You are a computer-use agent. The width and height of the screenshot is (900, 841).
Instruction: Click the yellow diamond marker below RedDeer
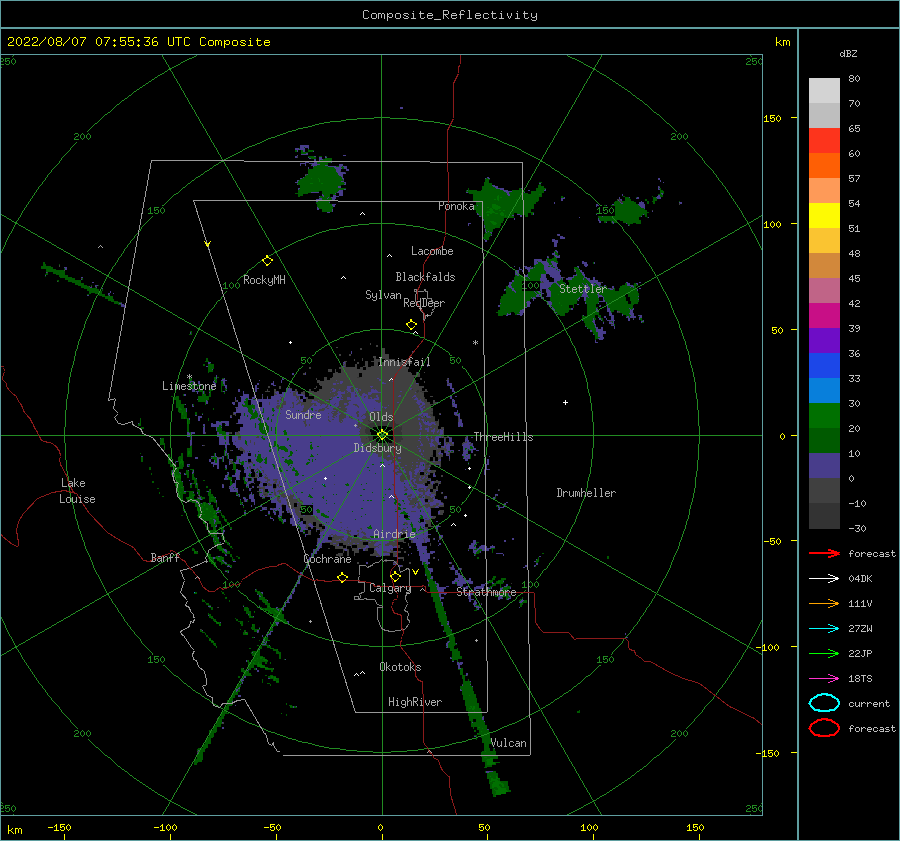click(412, 325)
